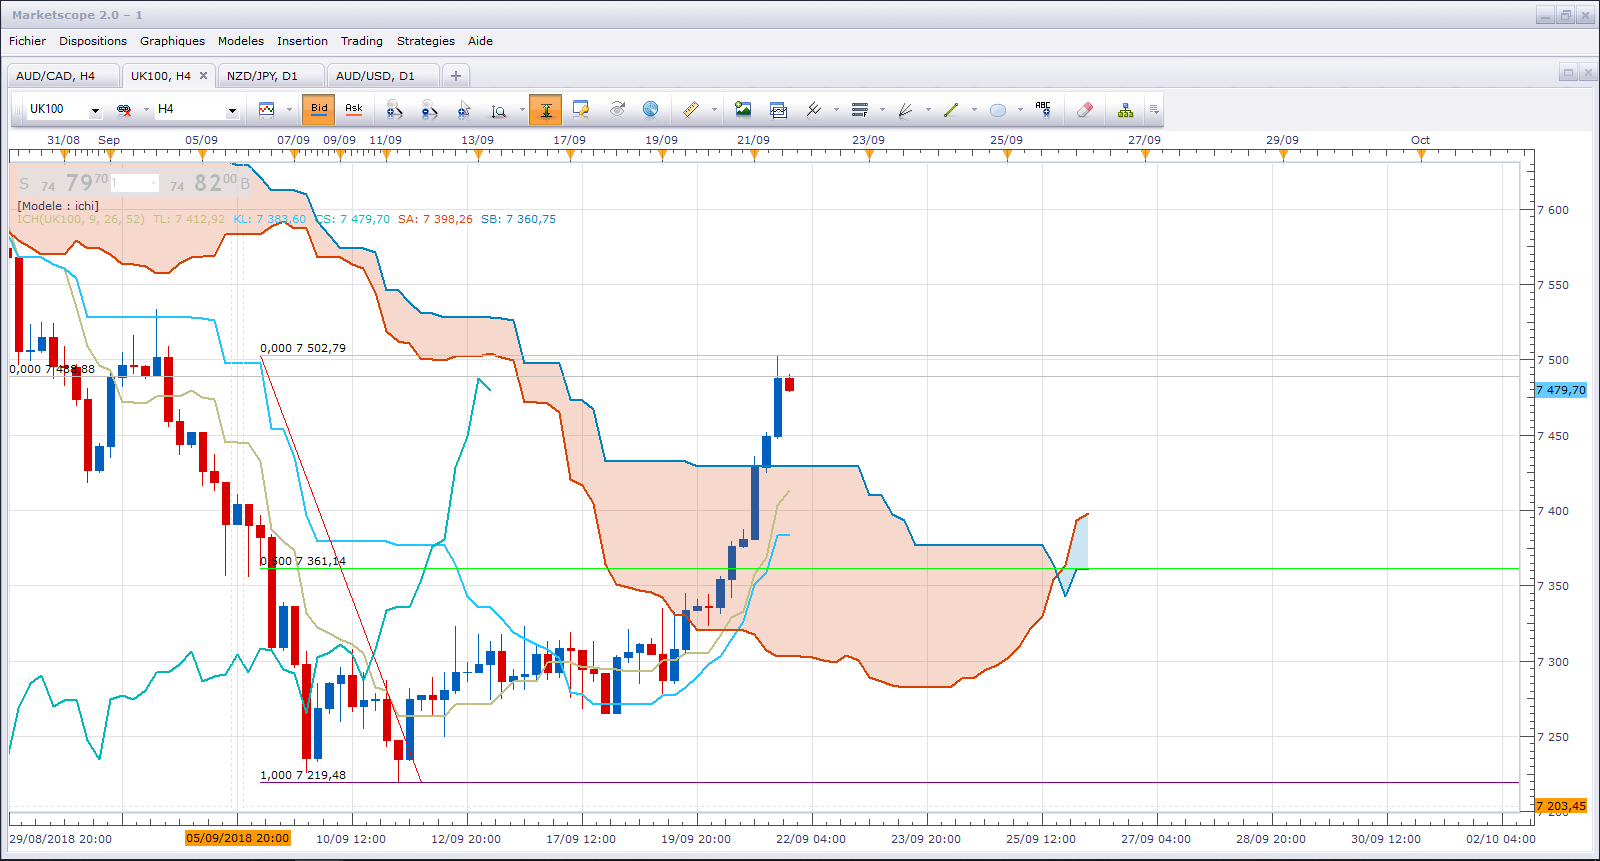Image resolution: width=1600 pixels, height=861 pixels.
Task: Open the H4 timeframe dropdown
Action: (232, 111)
